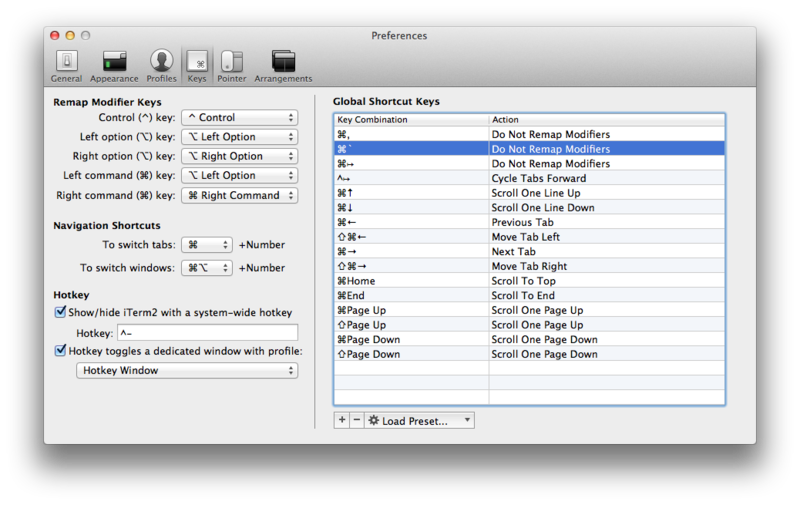Screen dimensions: 800x505
Task: Open the Control (^) key remap dropdown
Action: coord(240,117)
